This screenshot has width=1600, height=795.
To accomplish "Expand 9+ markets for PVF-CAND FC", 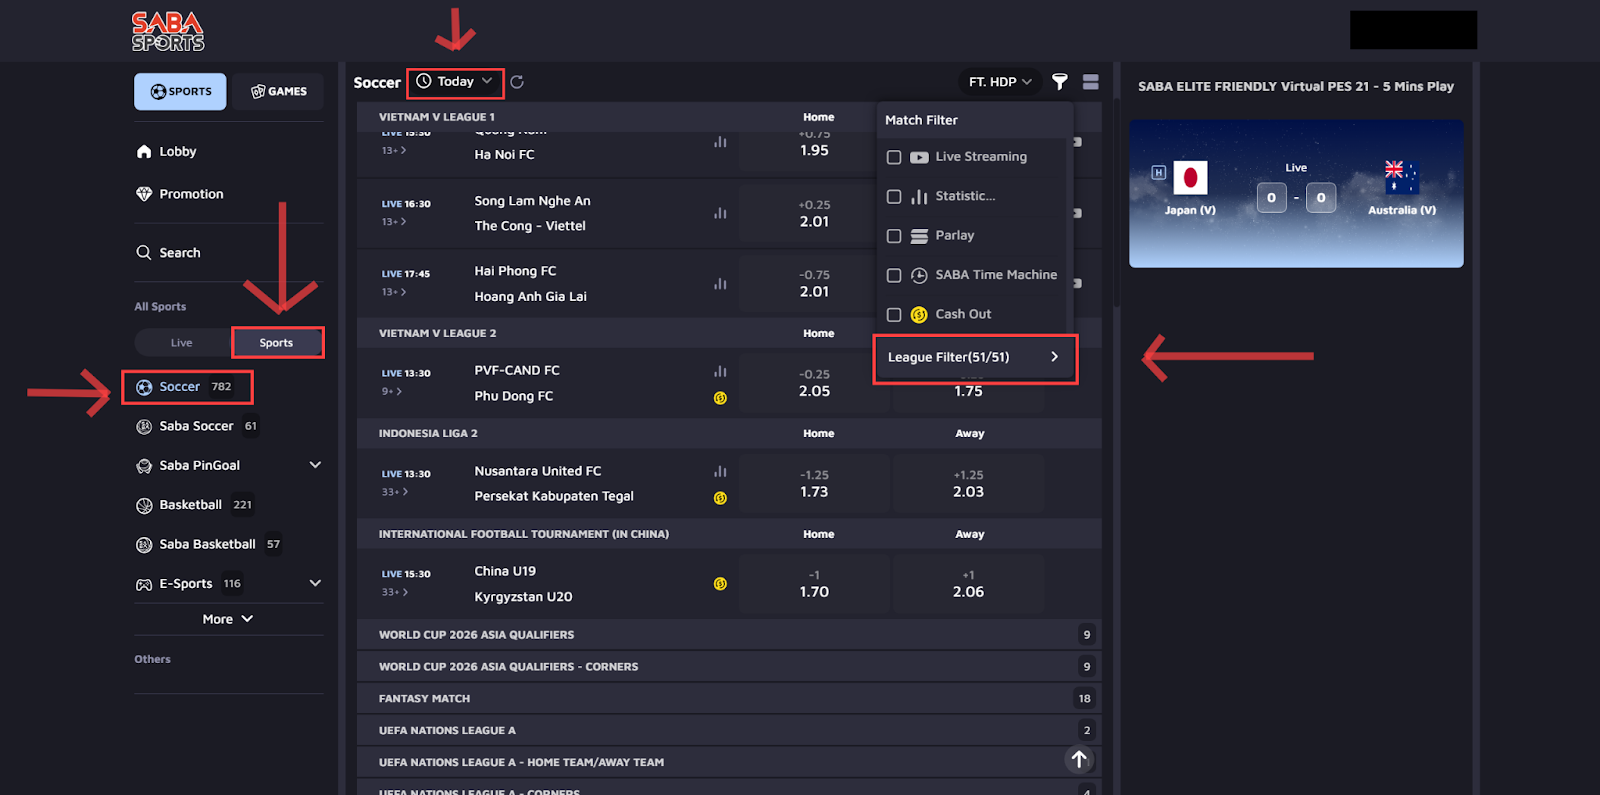I will [391, 391].
